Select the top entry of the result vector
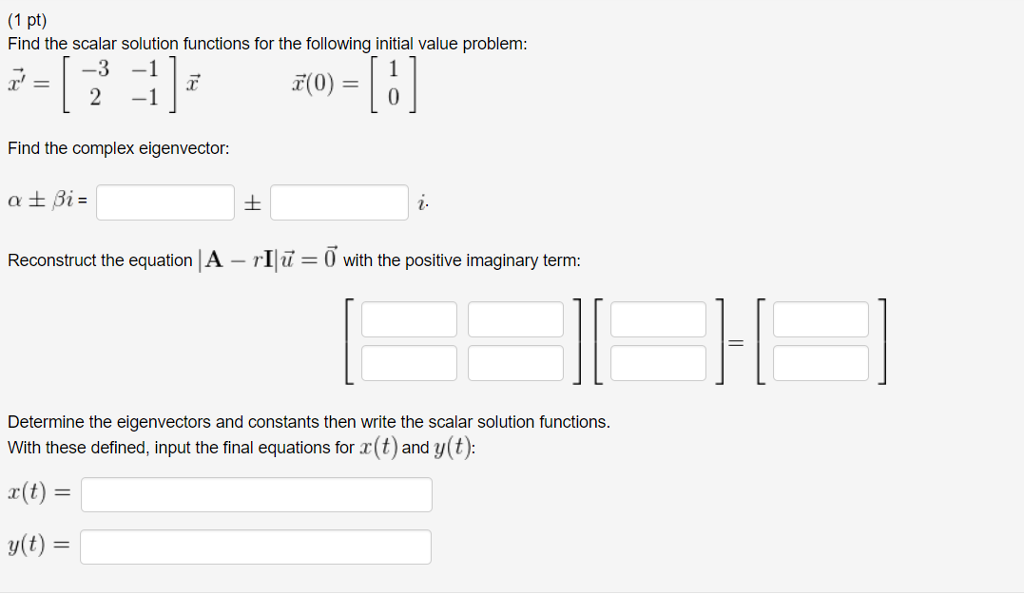This screenshot has width=1024, height=595. (x=820, y=318)
